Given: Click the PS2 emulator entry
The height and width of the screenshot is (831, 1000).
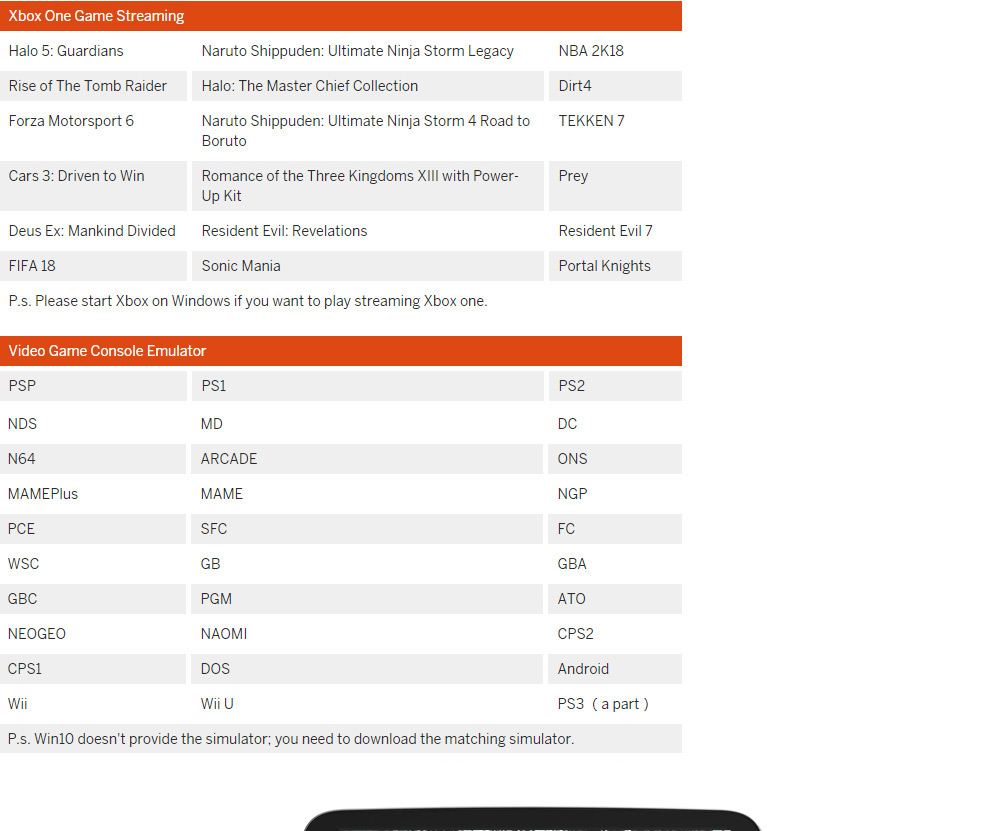Looking at the screenshot, I should click(572, 386).
